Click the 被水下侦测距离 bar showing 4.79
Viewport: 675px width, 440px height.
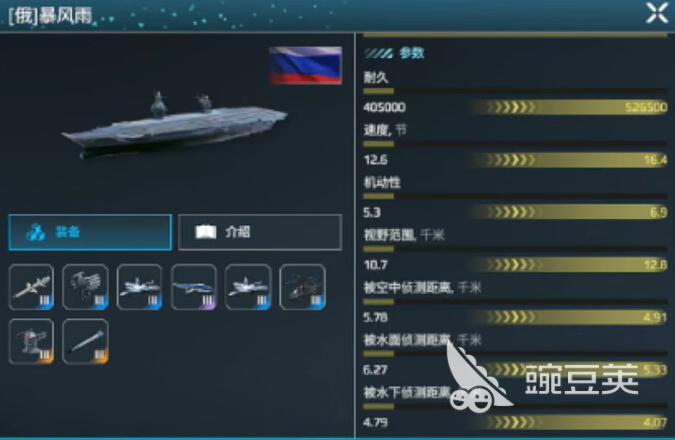[515, 422]
